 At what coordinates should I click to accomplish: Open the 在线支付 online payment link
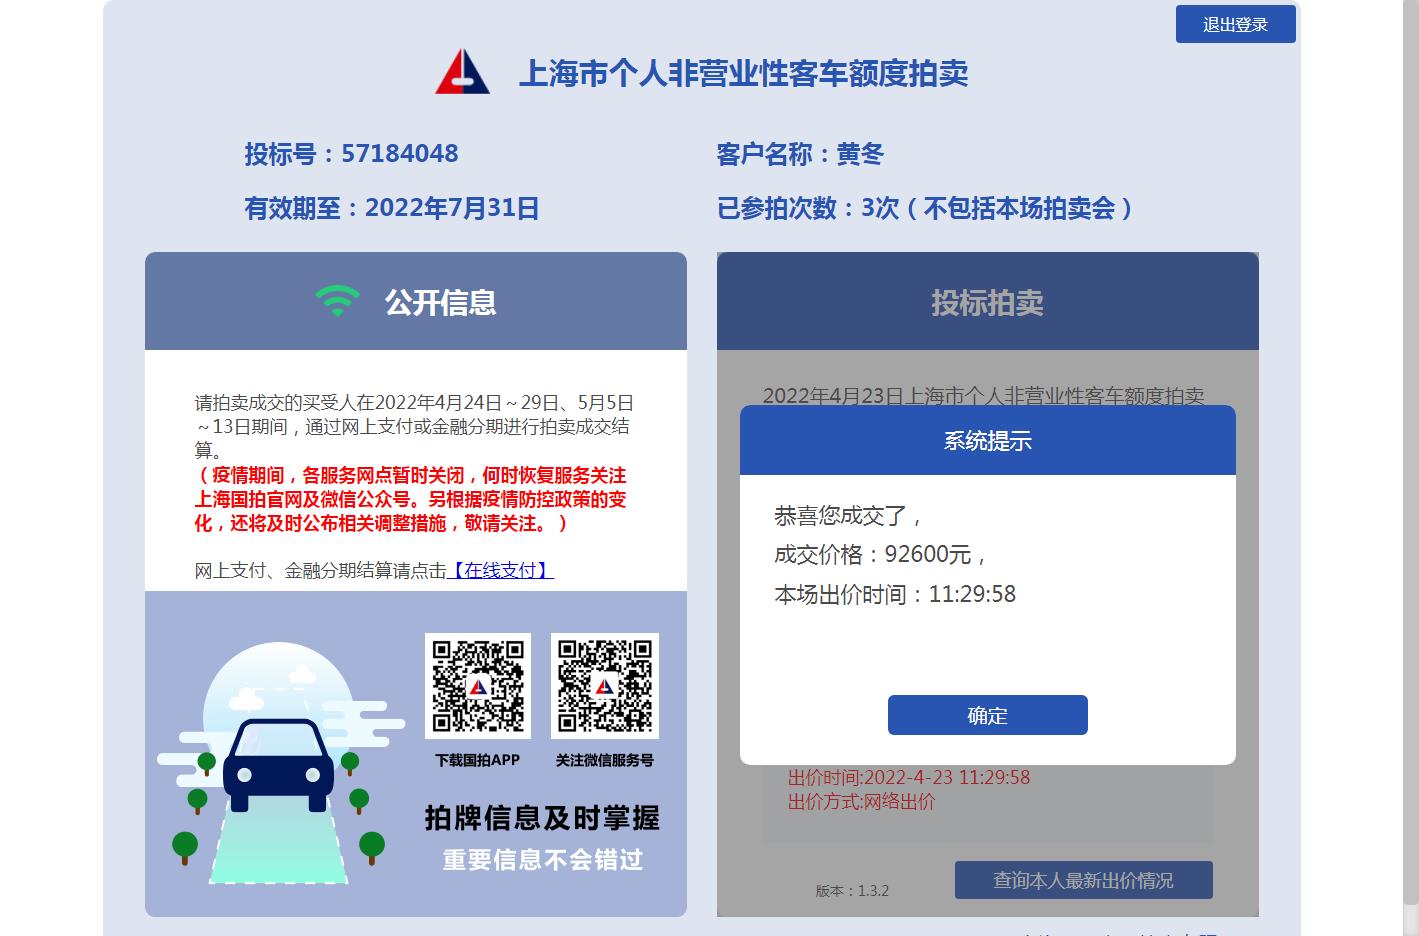(x=500, y=570)
